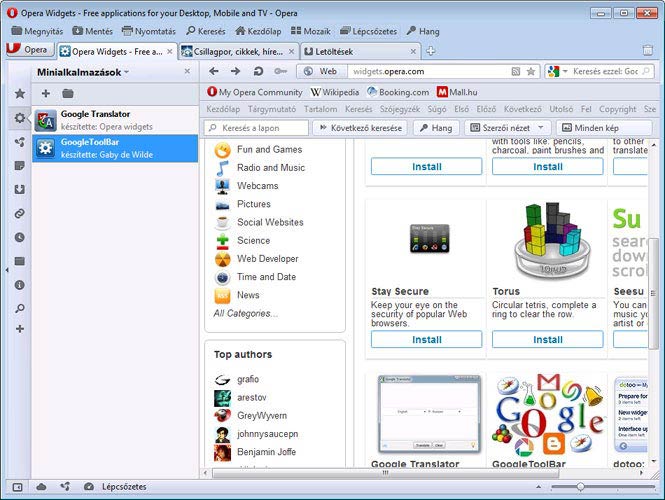Close the Minialkalmazások panel
Screen dimensions: 665x500
(187, 72)
